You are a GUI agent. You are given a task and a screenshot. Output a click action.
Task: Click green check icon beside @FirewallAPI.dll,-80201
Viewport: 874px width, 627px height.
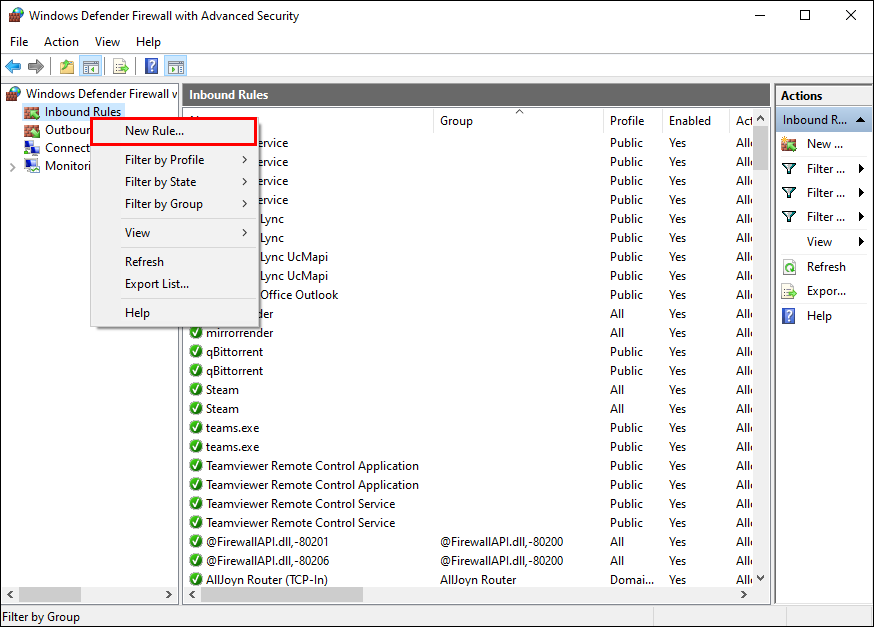[x=196, y=542]
